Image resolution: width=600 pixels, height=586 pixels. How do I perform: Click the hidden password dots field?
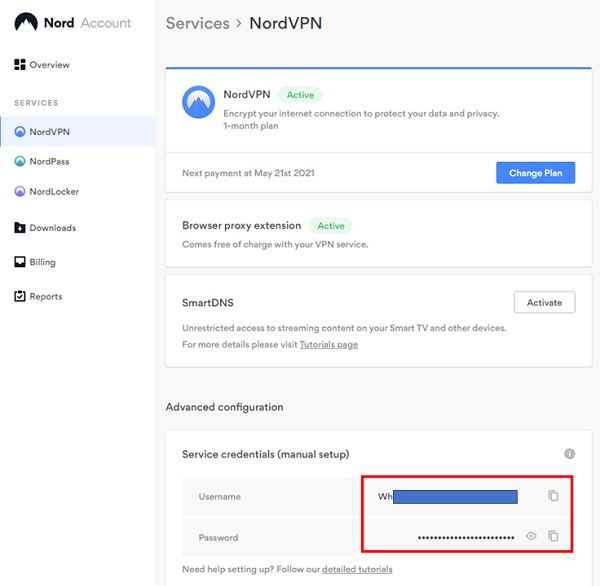pos(466,537)
